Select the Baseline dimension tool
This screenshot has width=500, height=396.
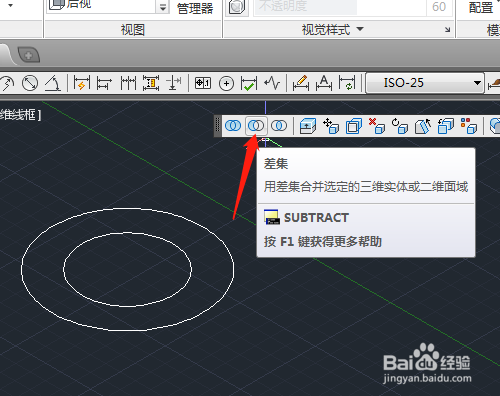[x=104, y=83]
